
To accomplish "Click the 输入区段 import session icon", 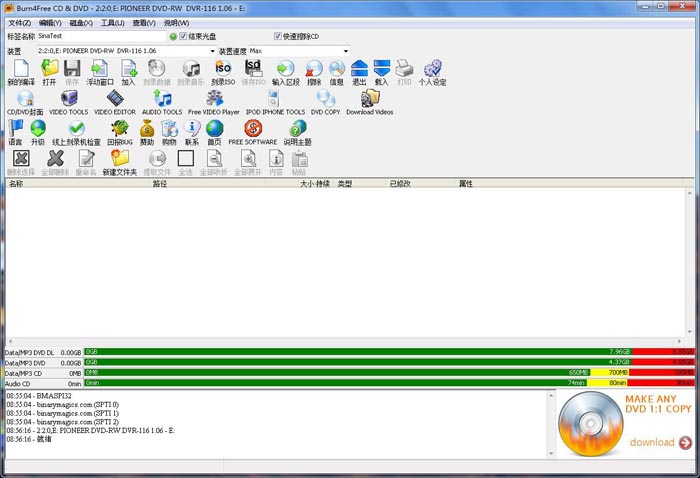I will 285,73.
